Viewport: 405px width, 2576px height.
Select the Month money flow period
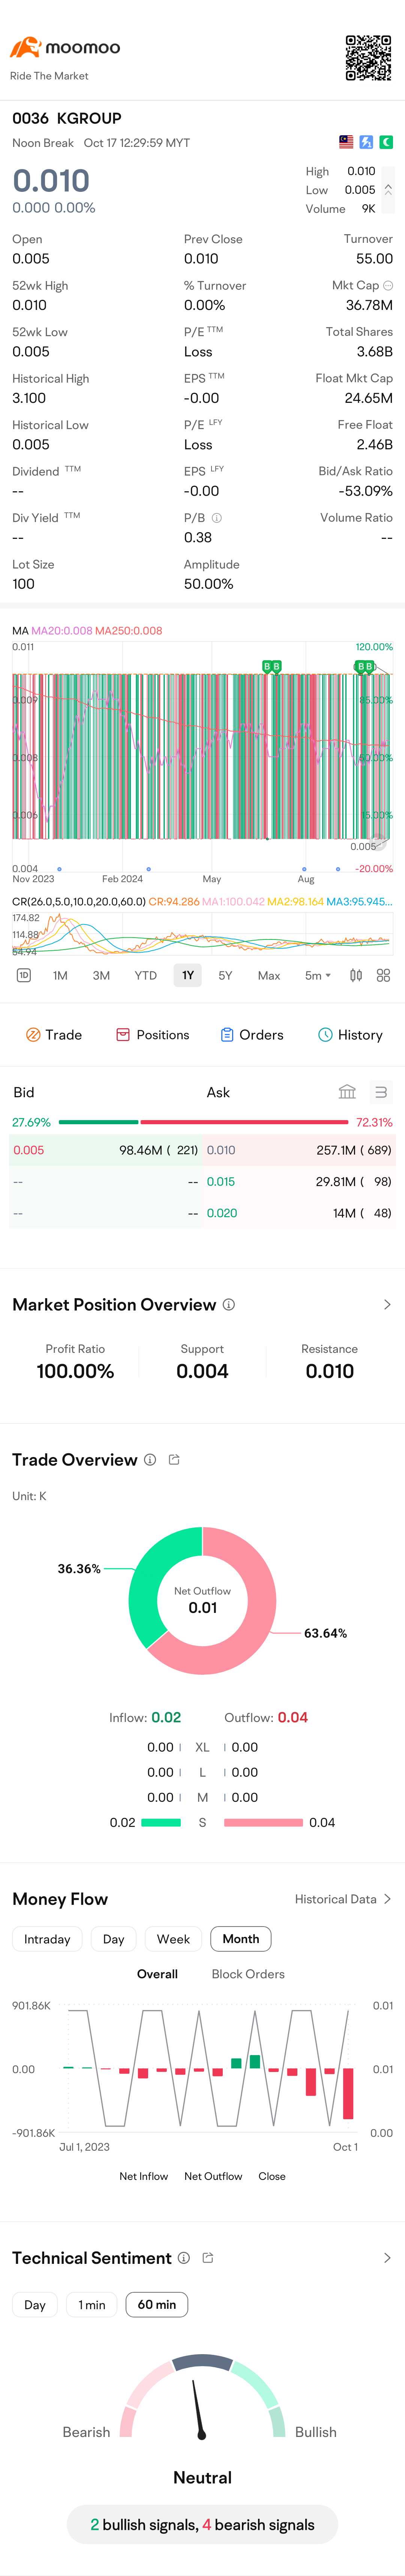[x=241, y=1939]
